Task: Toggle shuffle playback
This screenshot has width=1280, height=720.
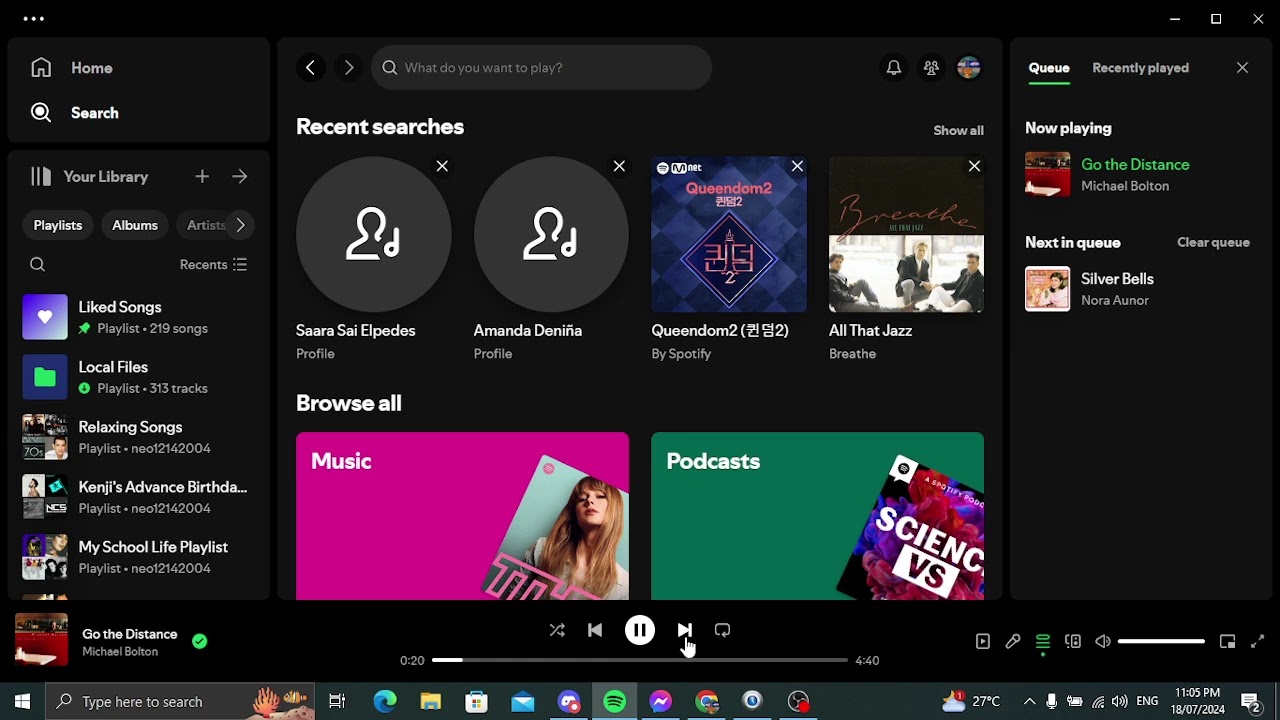Action: pos(557,631)
